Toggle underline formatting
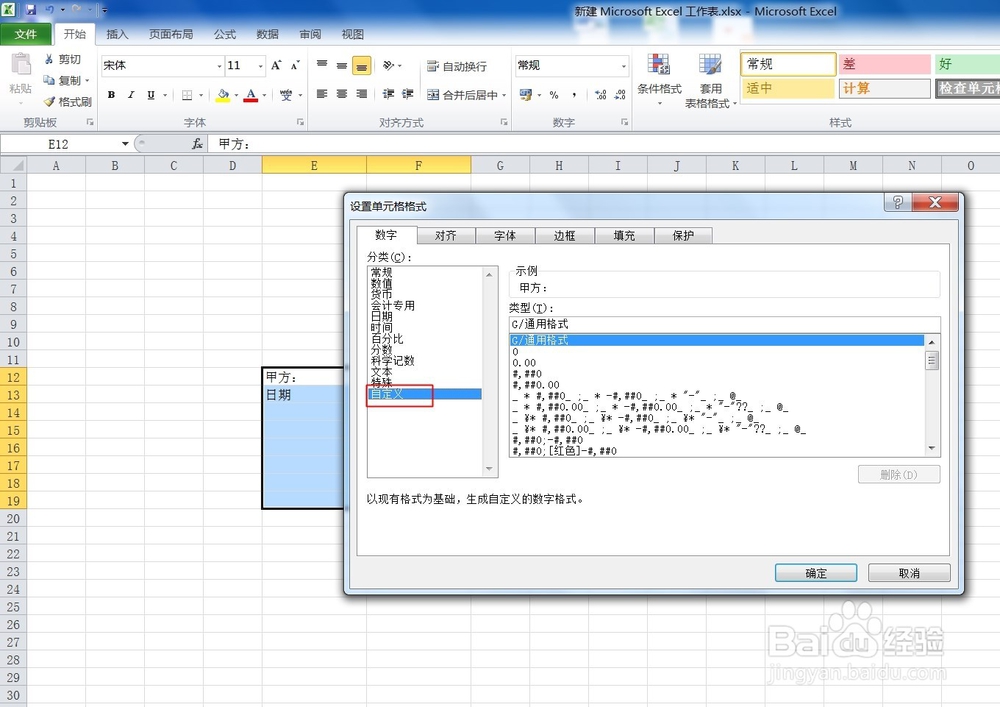The image size is (1000, 707). coord(151,95)
